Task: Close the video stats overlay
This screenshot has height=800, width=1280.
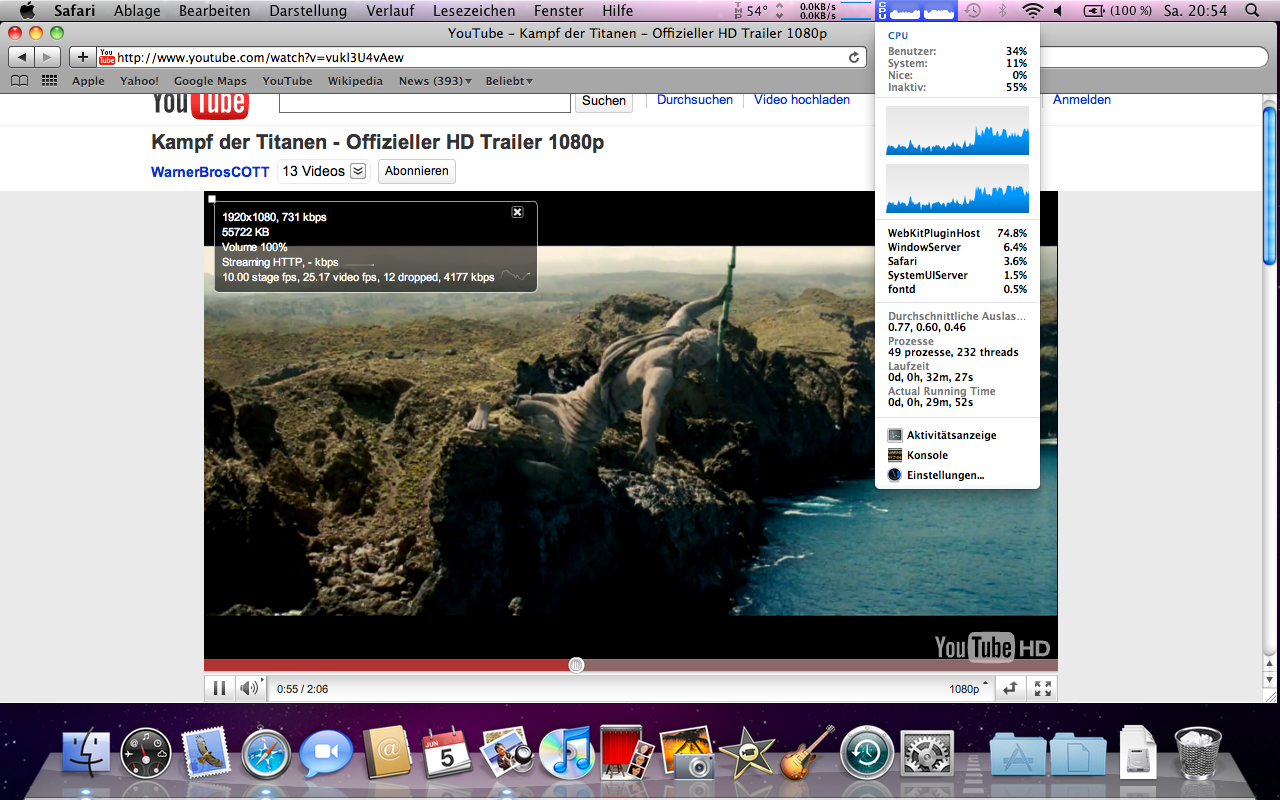Action: [517, 212]
